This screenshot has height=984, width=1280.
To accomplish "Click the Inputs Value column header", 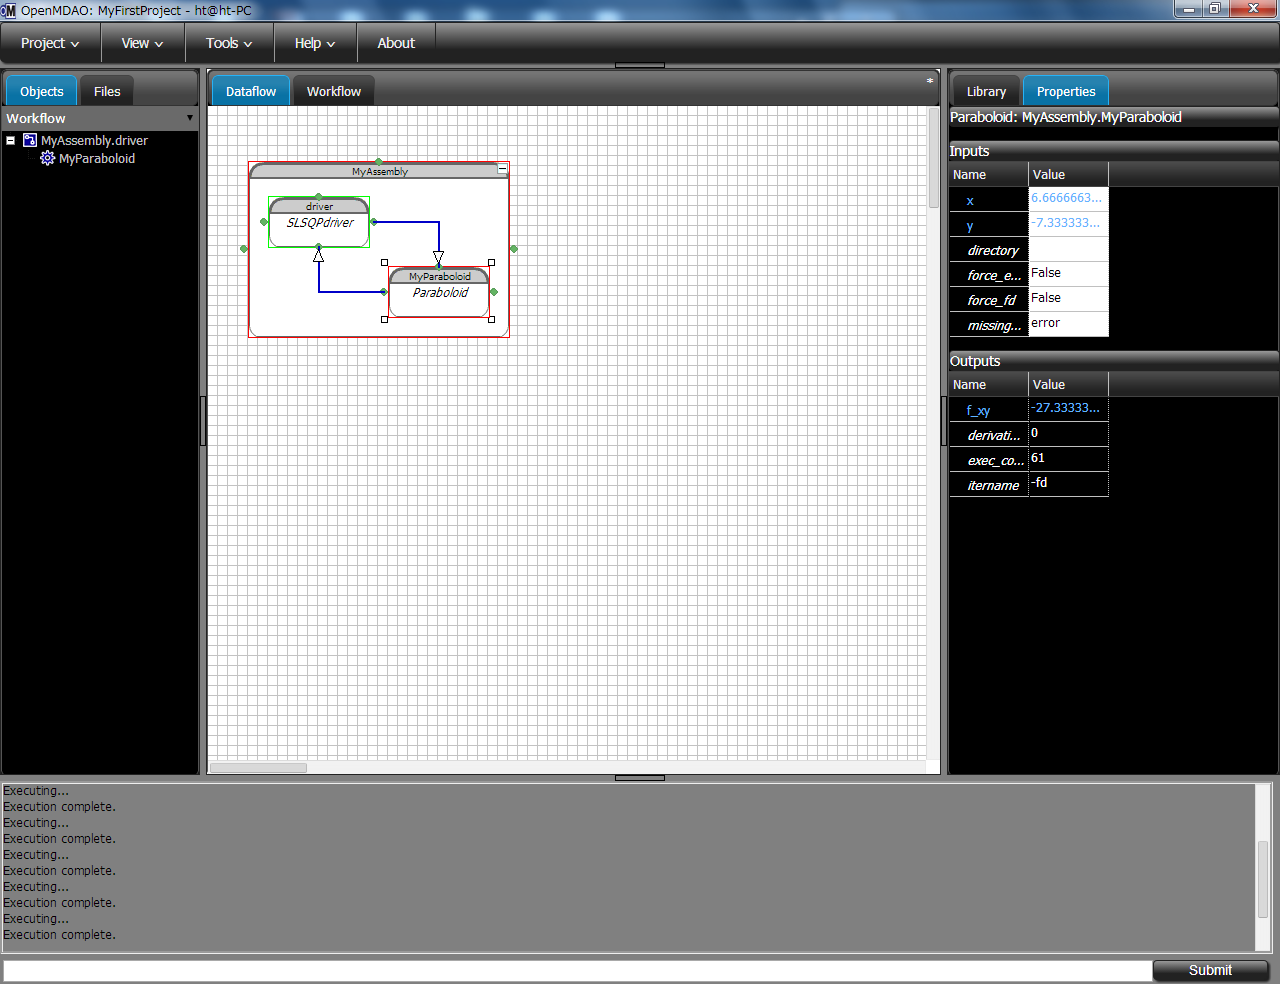I will tap(1068, 174).
